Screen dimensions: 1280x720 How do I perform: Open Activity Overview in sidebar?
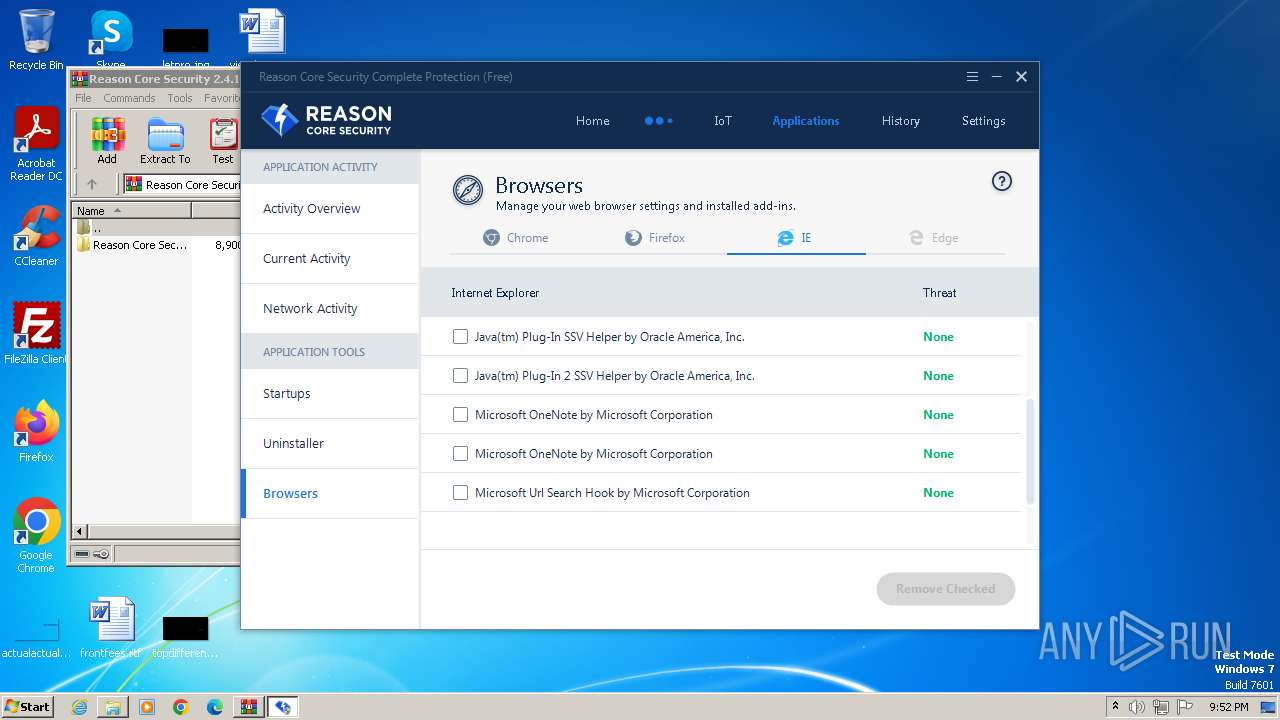point(330,209)
